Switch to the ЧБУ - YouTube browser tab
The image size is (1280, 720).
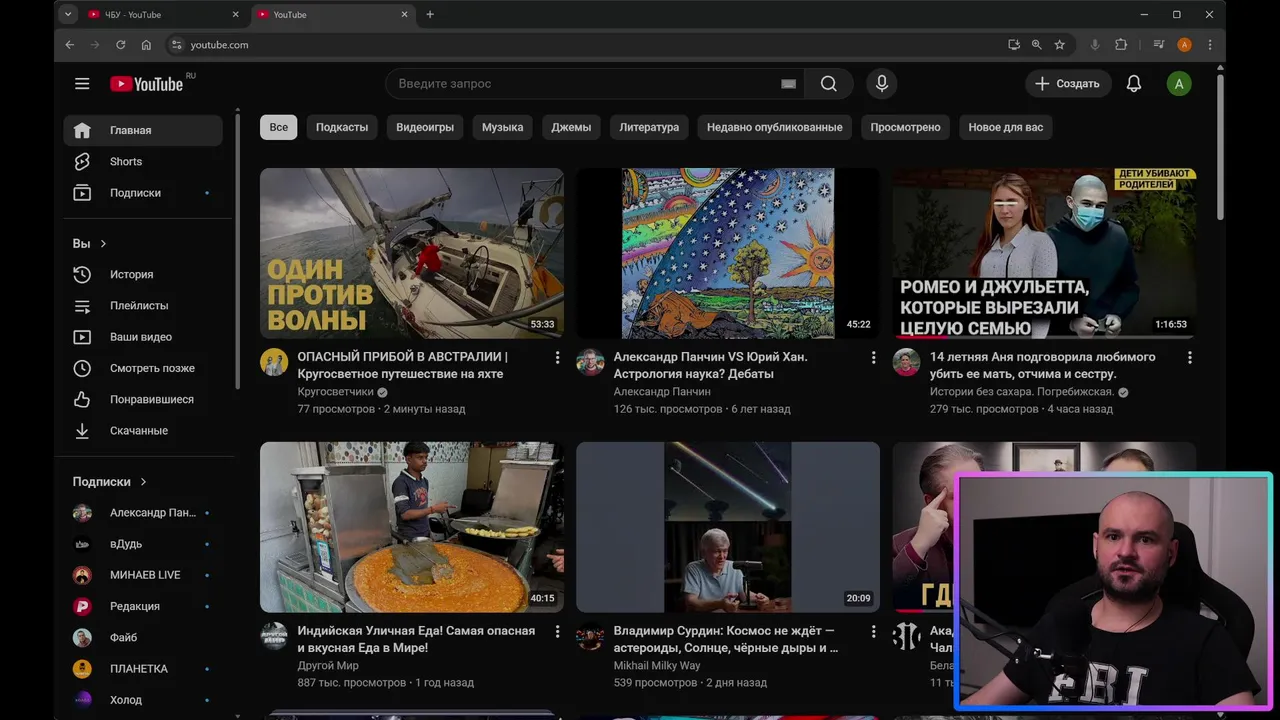(x=163, y=15)
